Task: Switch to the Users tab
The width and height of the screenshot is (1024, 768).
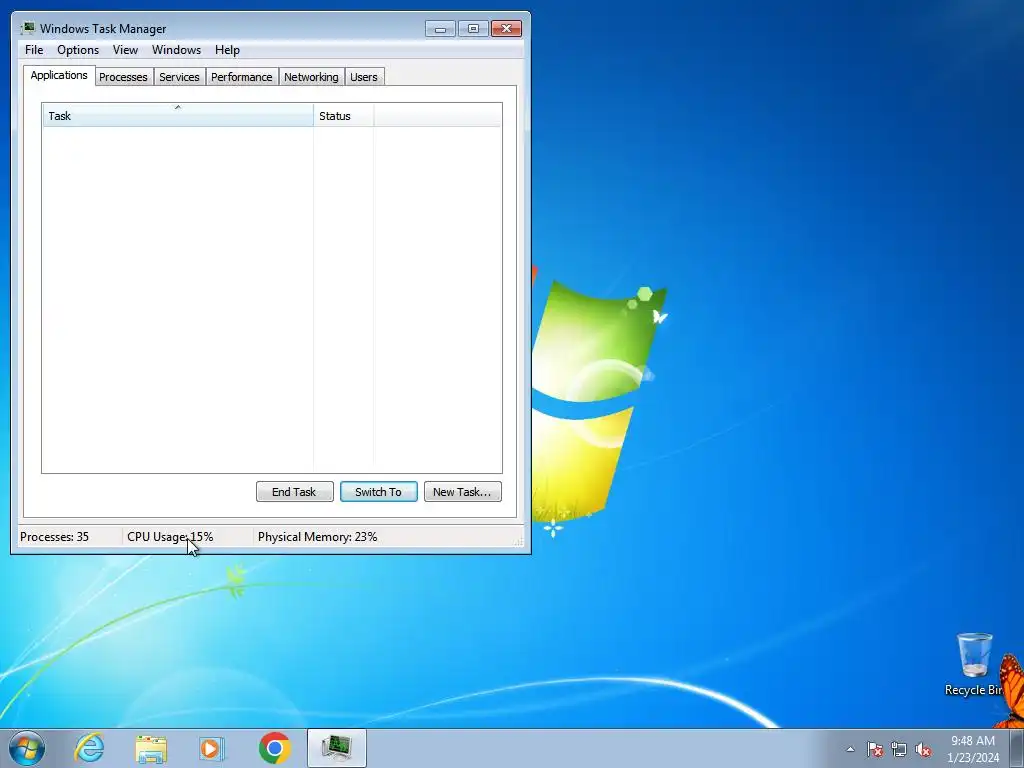Action: (x=364, y=77)
